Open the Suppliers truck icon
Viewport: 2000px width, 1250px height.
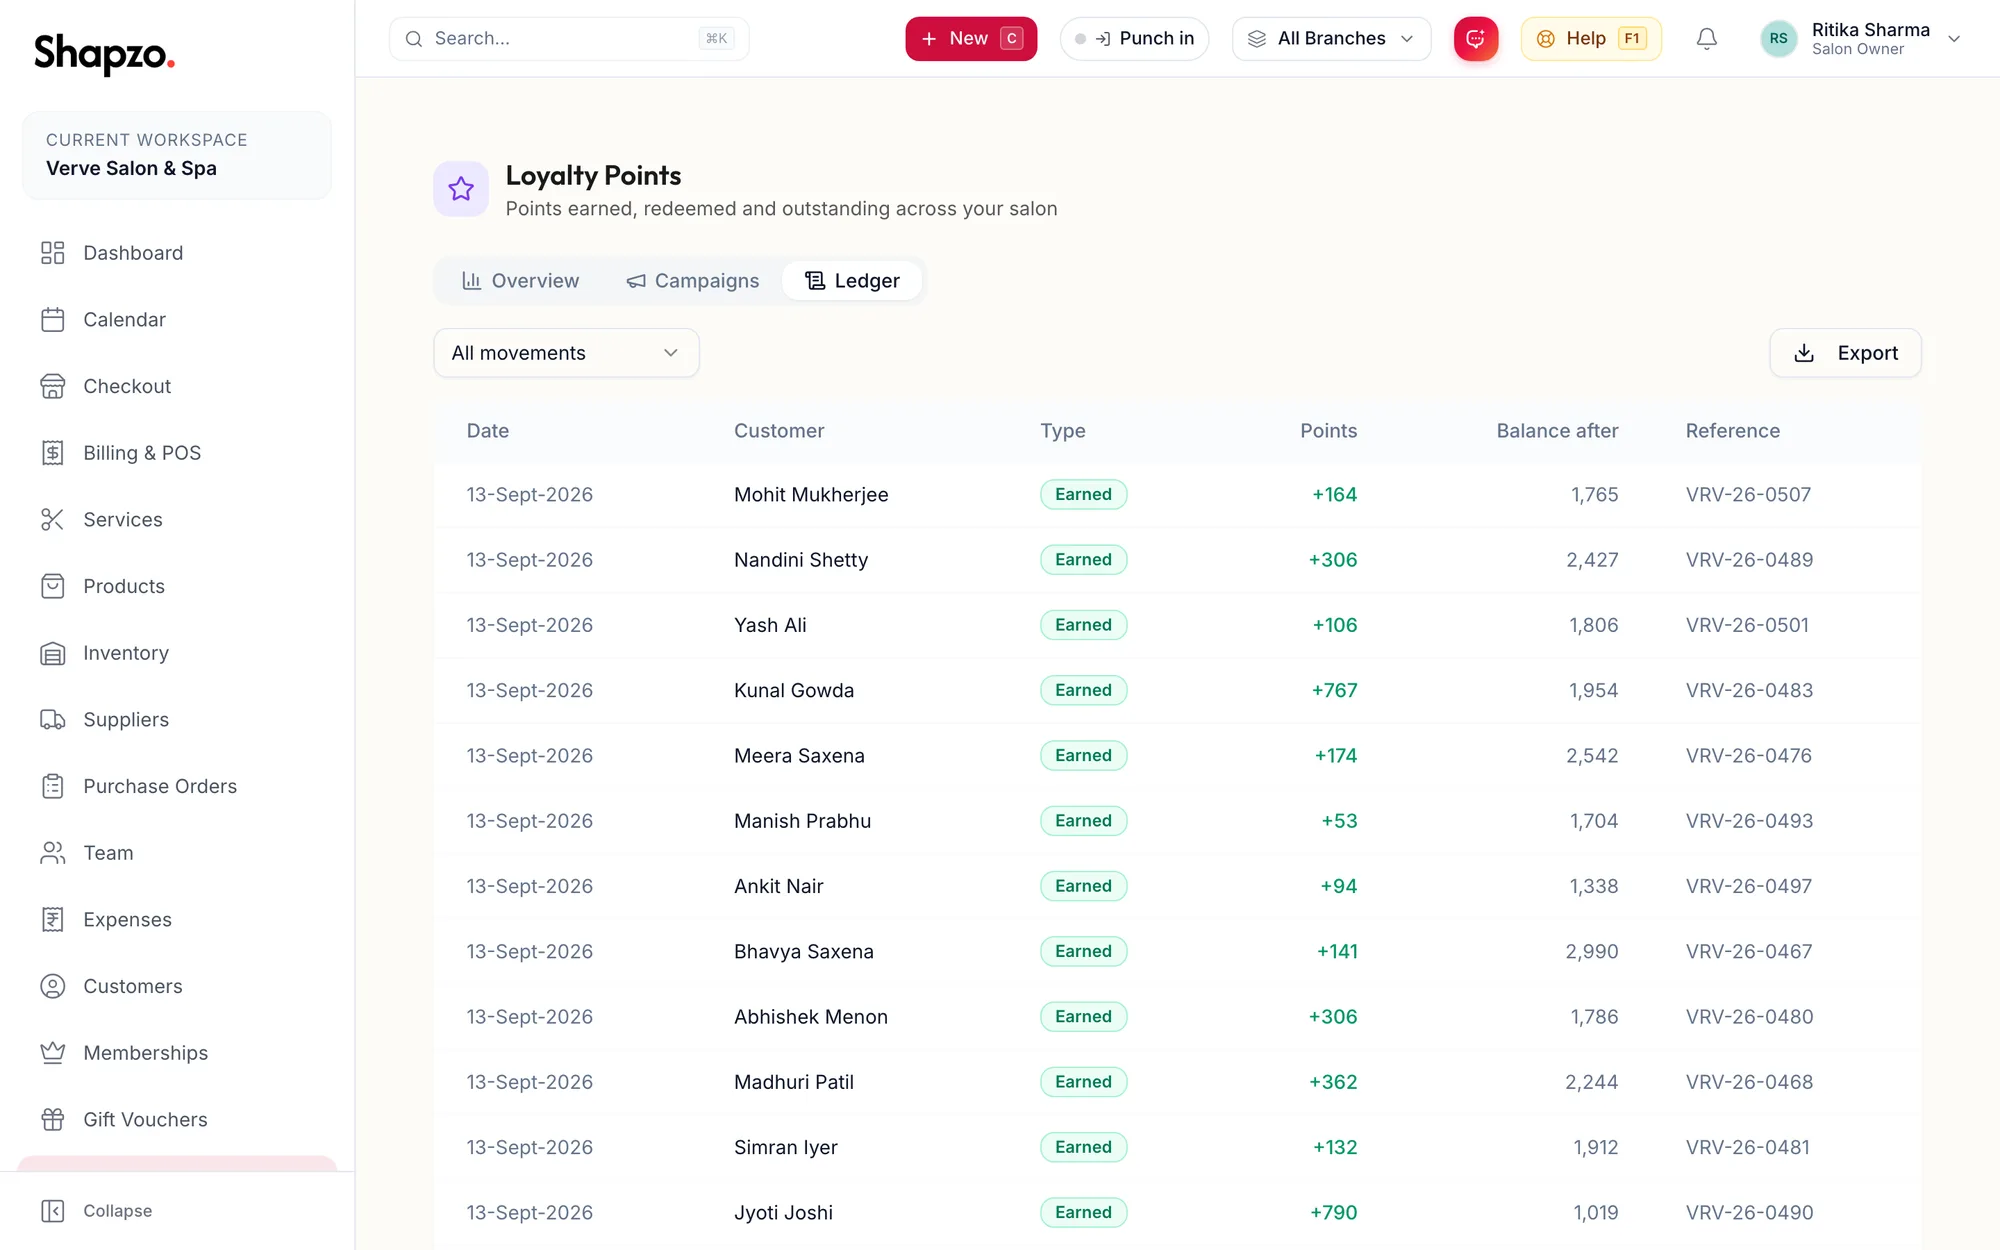pos(53,720)
